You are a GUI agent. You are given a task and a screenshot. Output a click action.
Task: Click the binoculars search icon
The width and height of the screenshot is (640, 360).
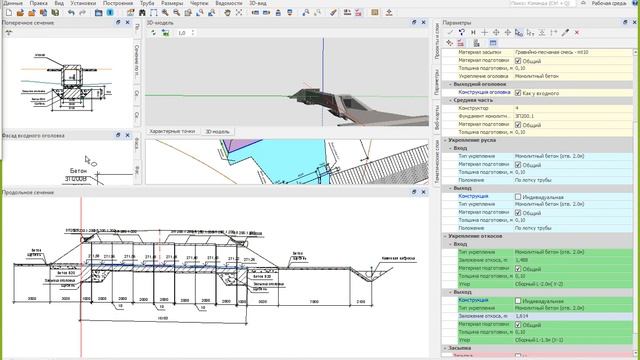coord(142,13)
